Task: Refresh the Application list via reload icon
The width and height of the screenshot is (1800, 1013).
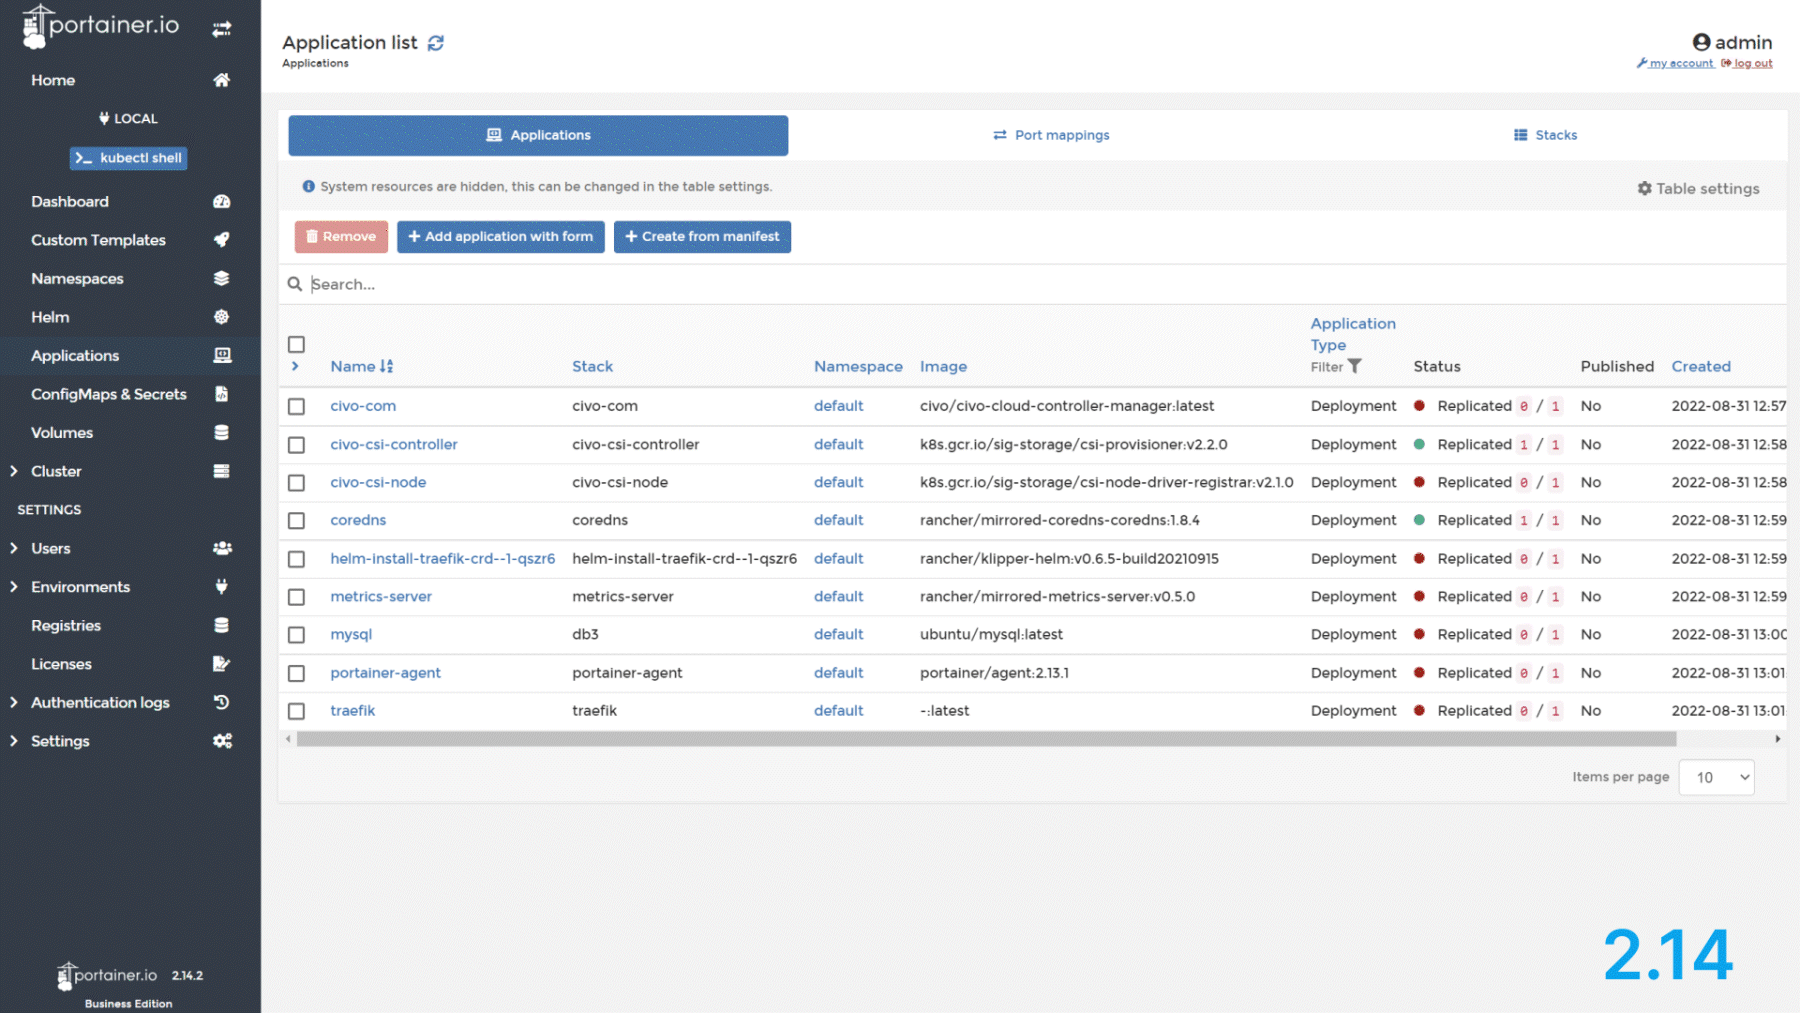Action: click(x=436, y=43)
